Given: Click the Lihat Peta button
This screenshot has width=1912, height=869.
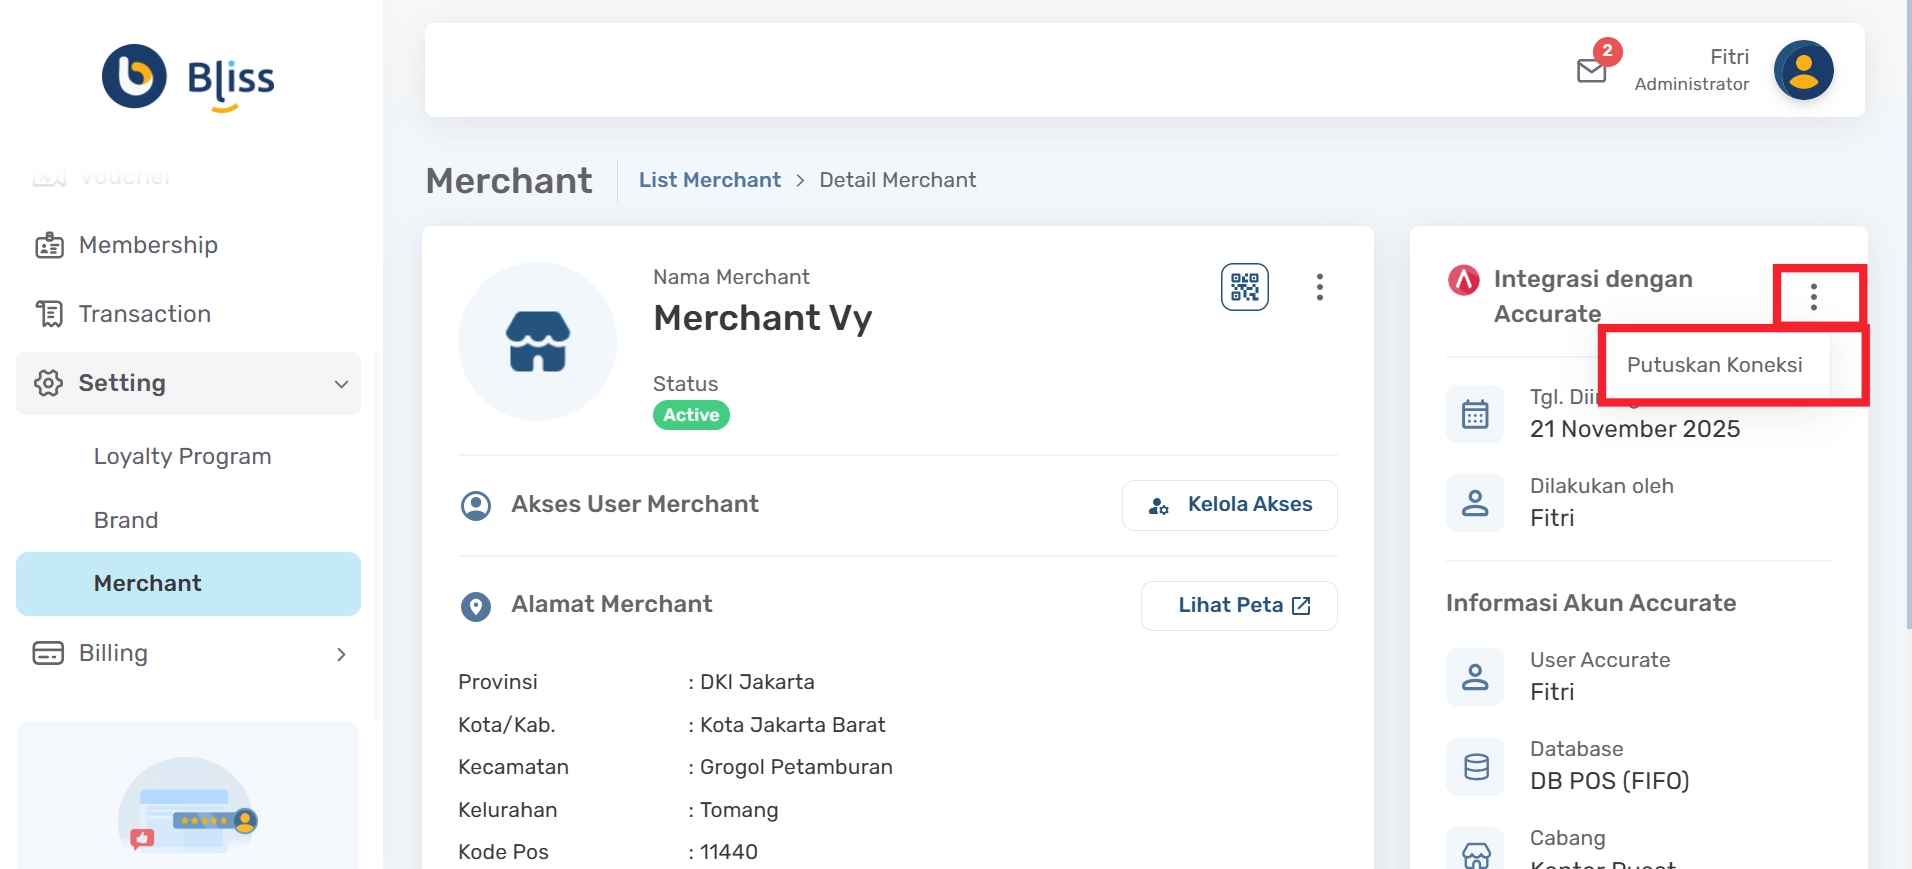Looking at the screenshot, I should click(1239, 606).
